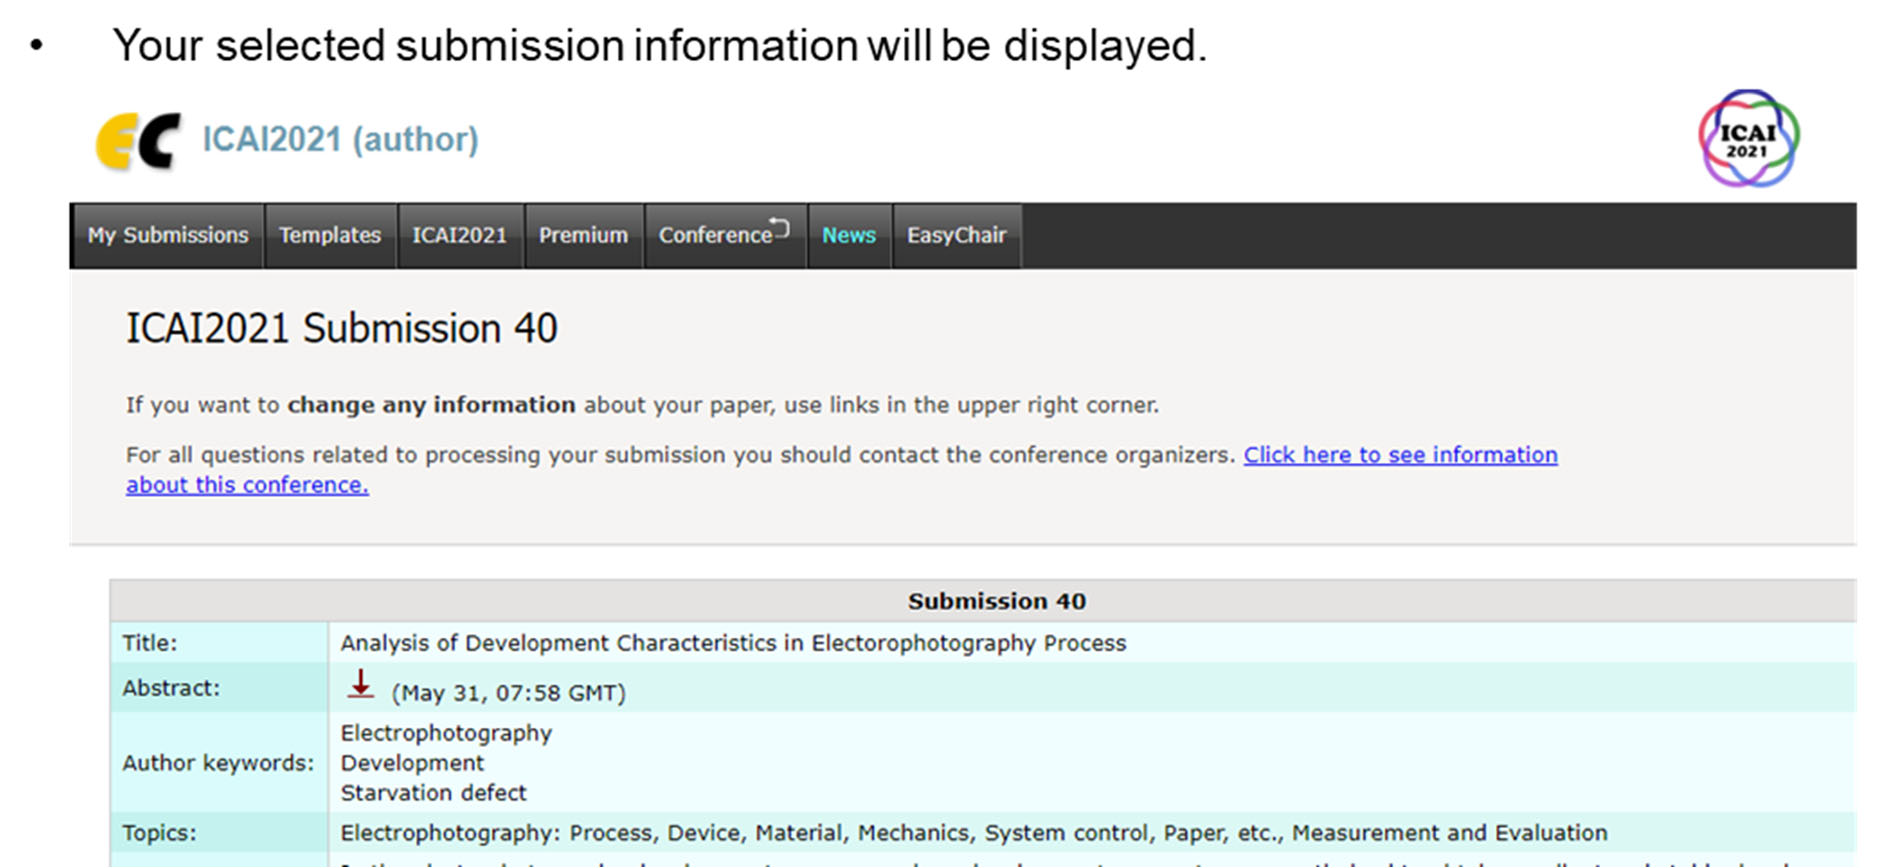Select the paper title text in table
The height and width of the screenshot is (868, 1899).
coord(732,643)
